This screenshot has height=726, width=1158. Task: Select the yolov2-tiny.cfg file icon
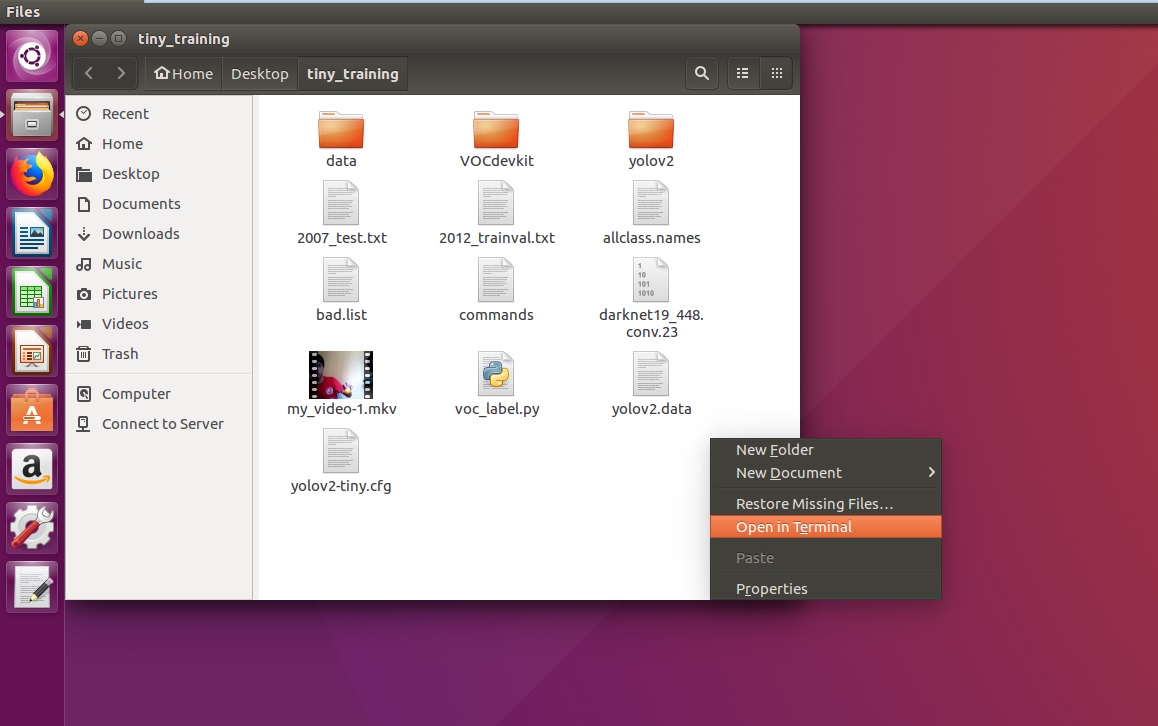(x=340, y=451)
